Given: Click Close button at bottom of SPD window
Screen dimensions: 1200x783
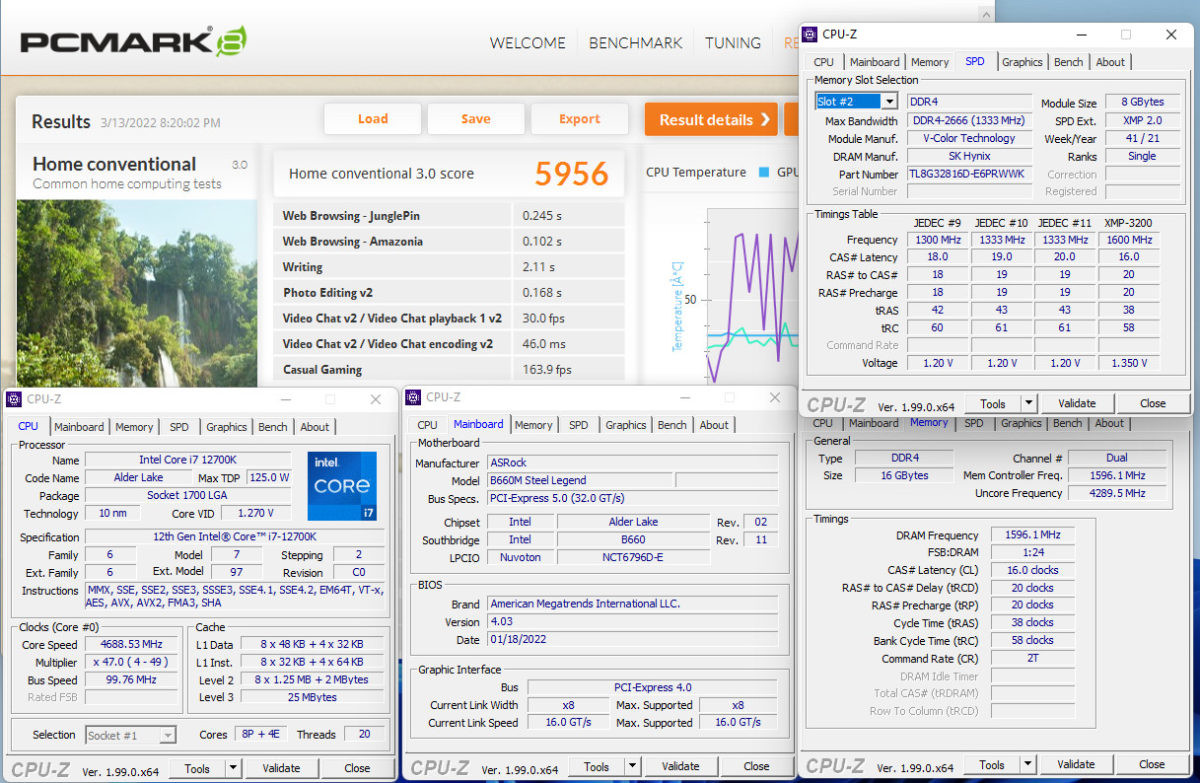Looking at the screenshot, I should (1153, 403).
